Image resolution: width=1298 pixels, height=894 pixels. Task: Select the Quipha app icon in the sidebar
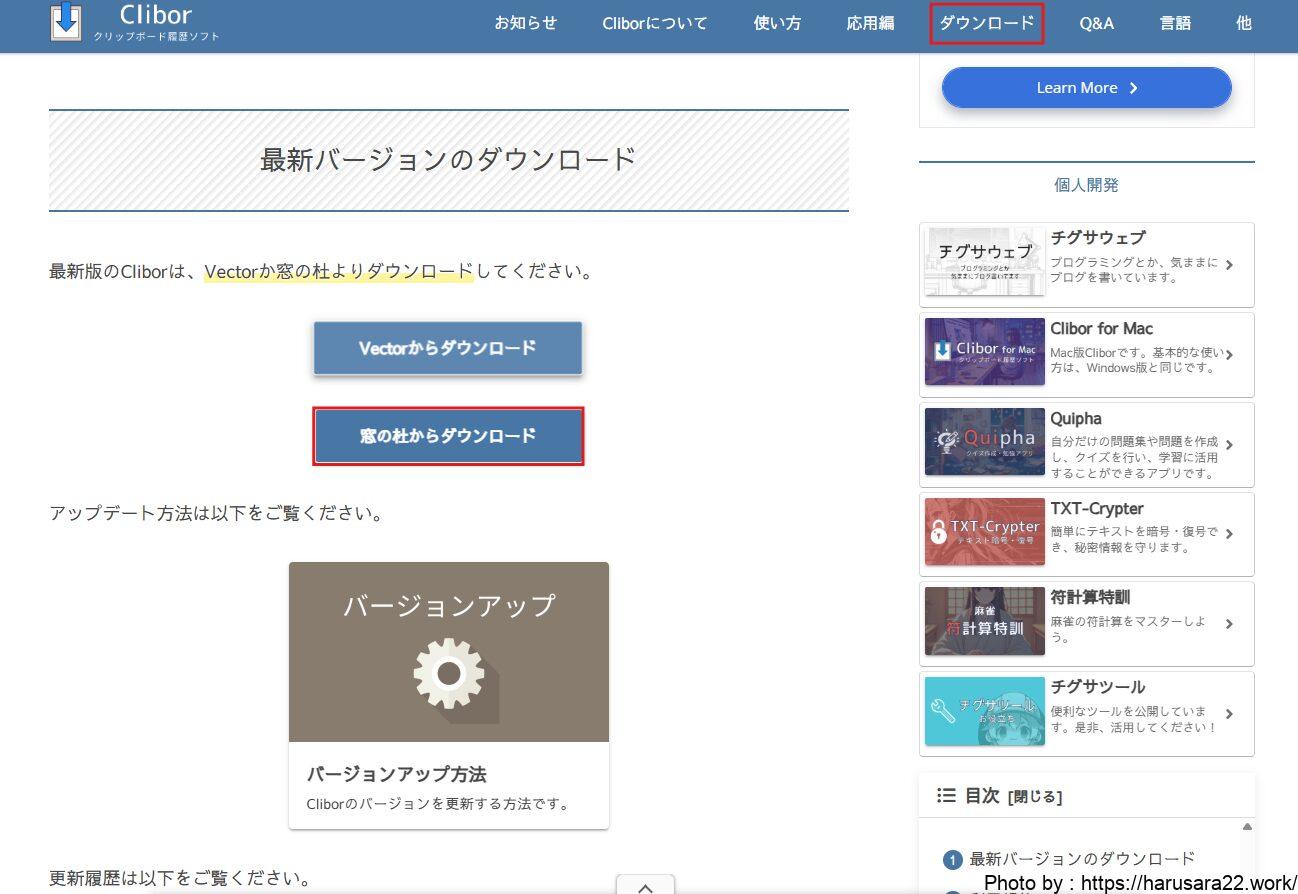(x=983, y=442)
